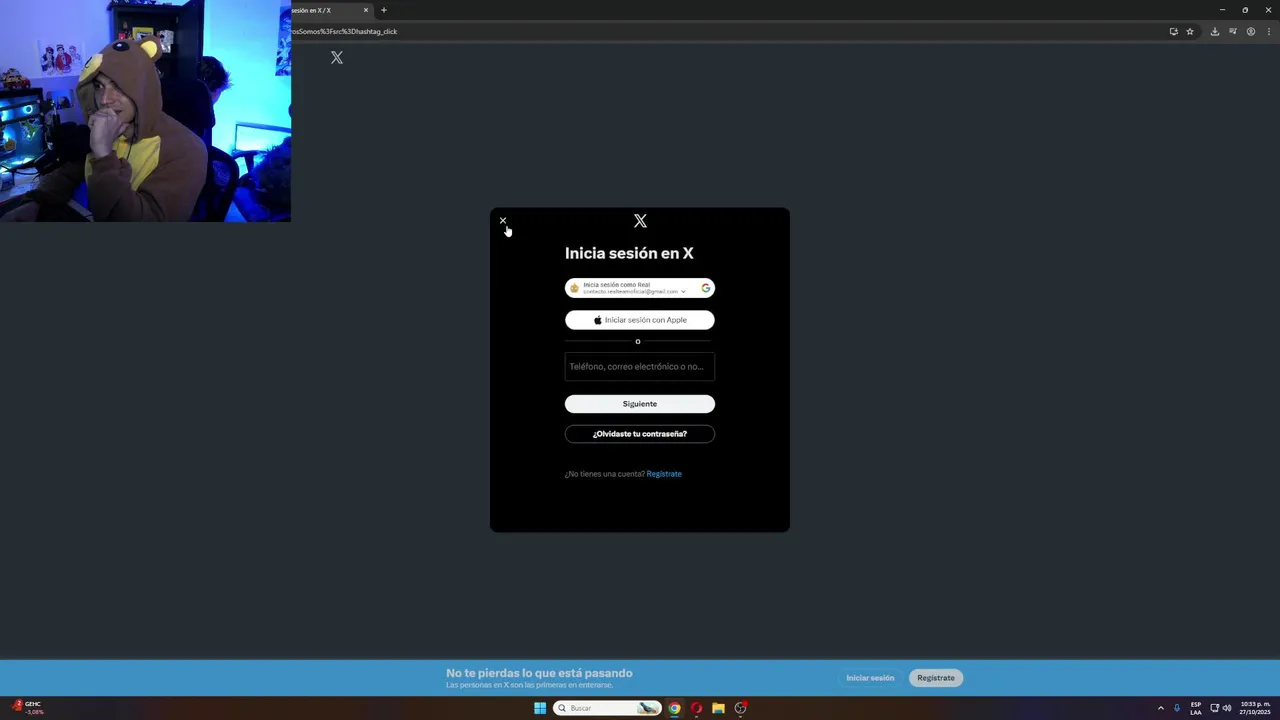Close the X login dialog
The height and width of the screenshot is (720, 1280).
click(x=503, y=221)
